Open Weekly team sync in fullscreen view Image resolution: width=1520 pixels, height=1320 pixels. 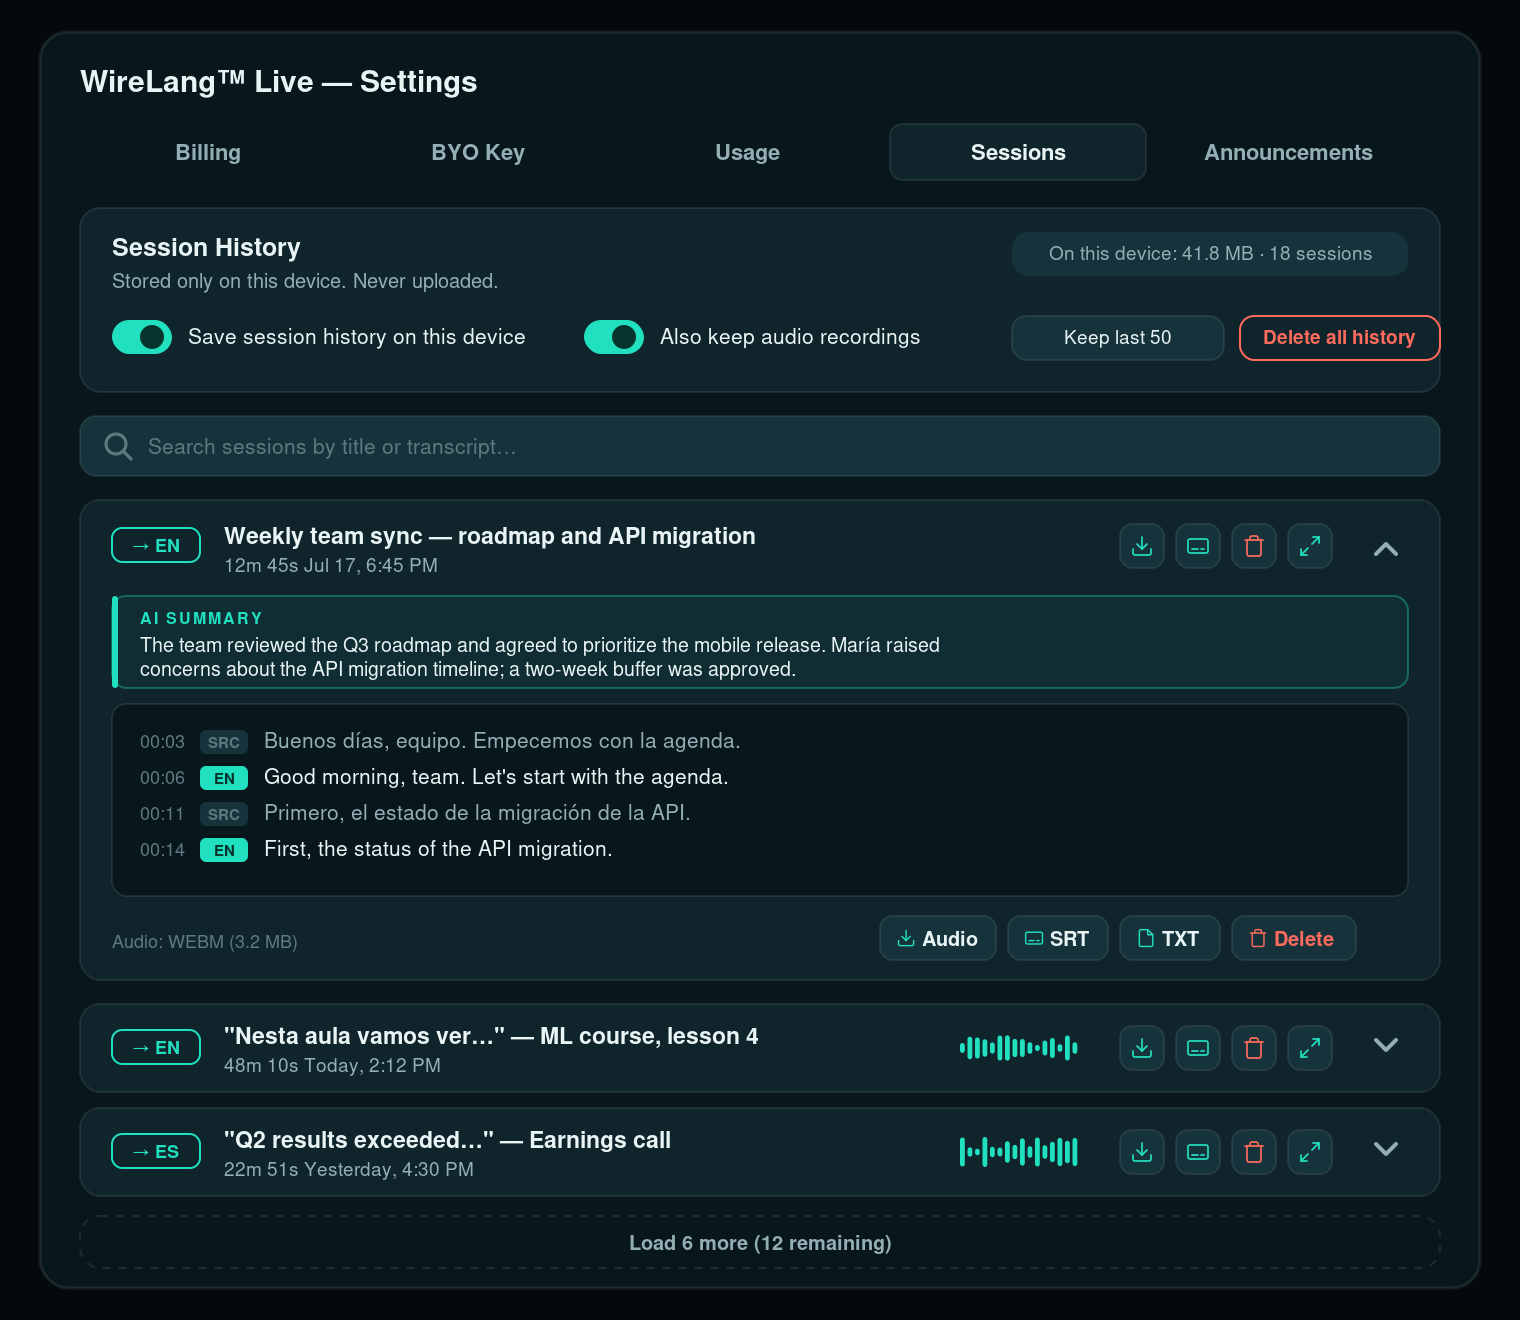(1310, 546)
